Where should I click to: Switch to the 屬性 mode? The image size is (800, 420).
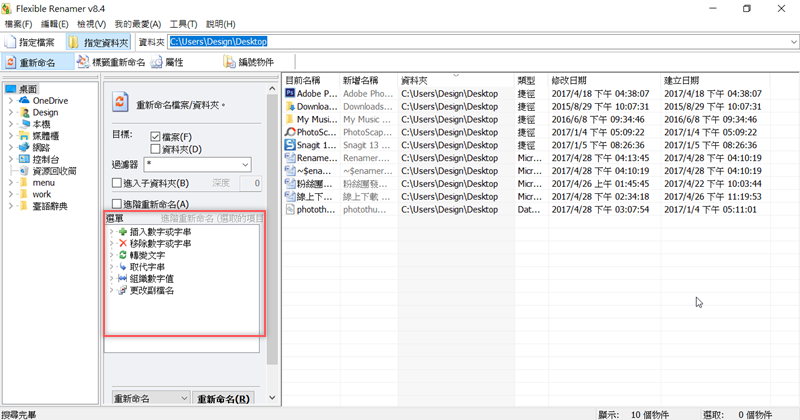167,62
